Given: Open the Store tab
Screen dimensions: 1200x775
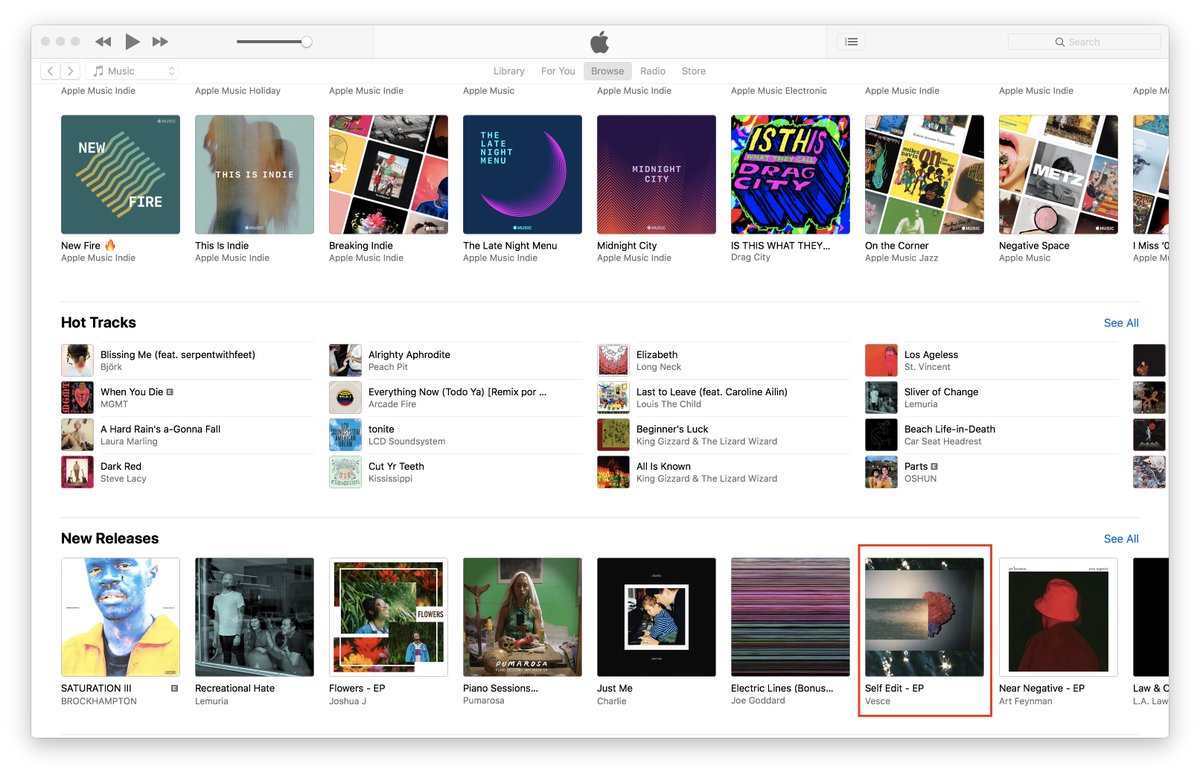Looking at the screenshot, I should [694, 71].
